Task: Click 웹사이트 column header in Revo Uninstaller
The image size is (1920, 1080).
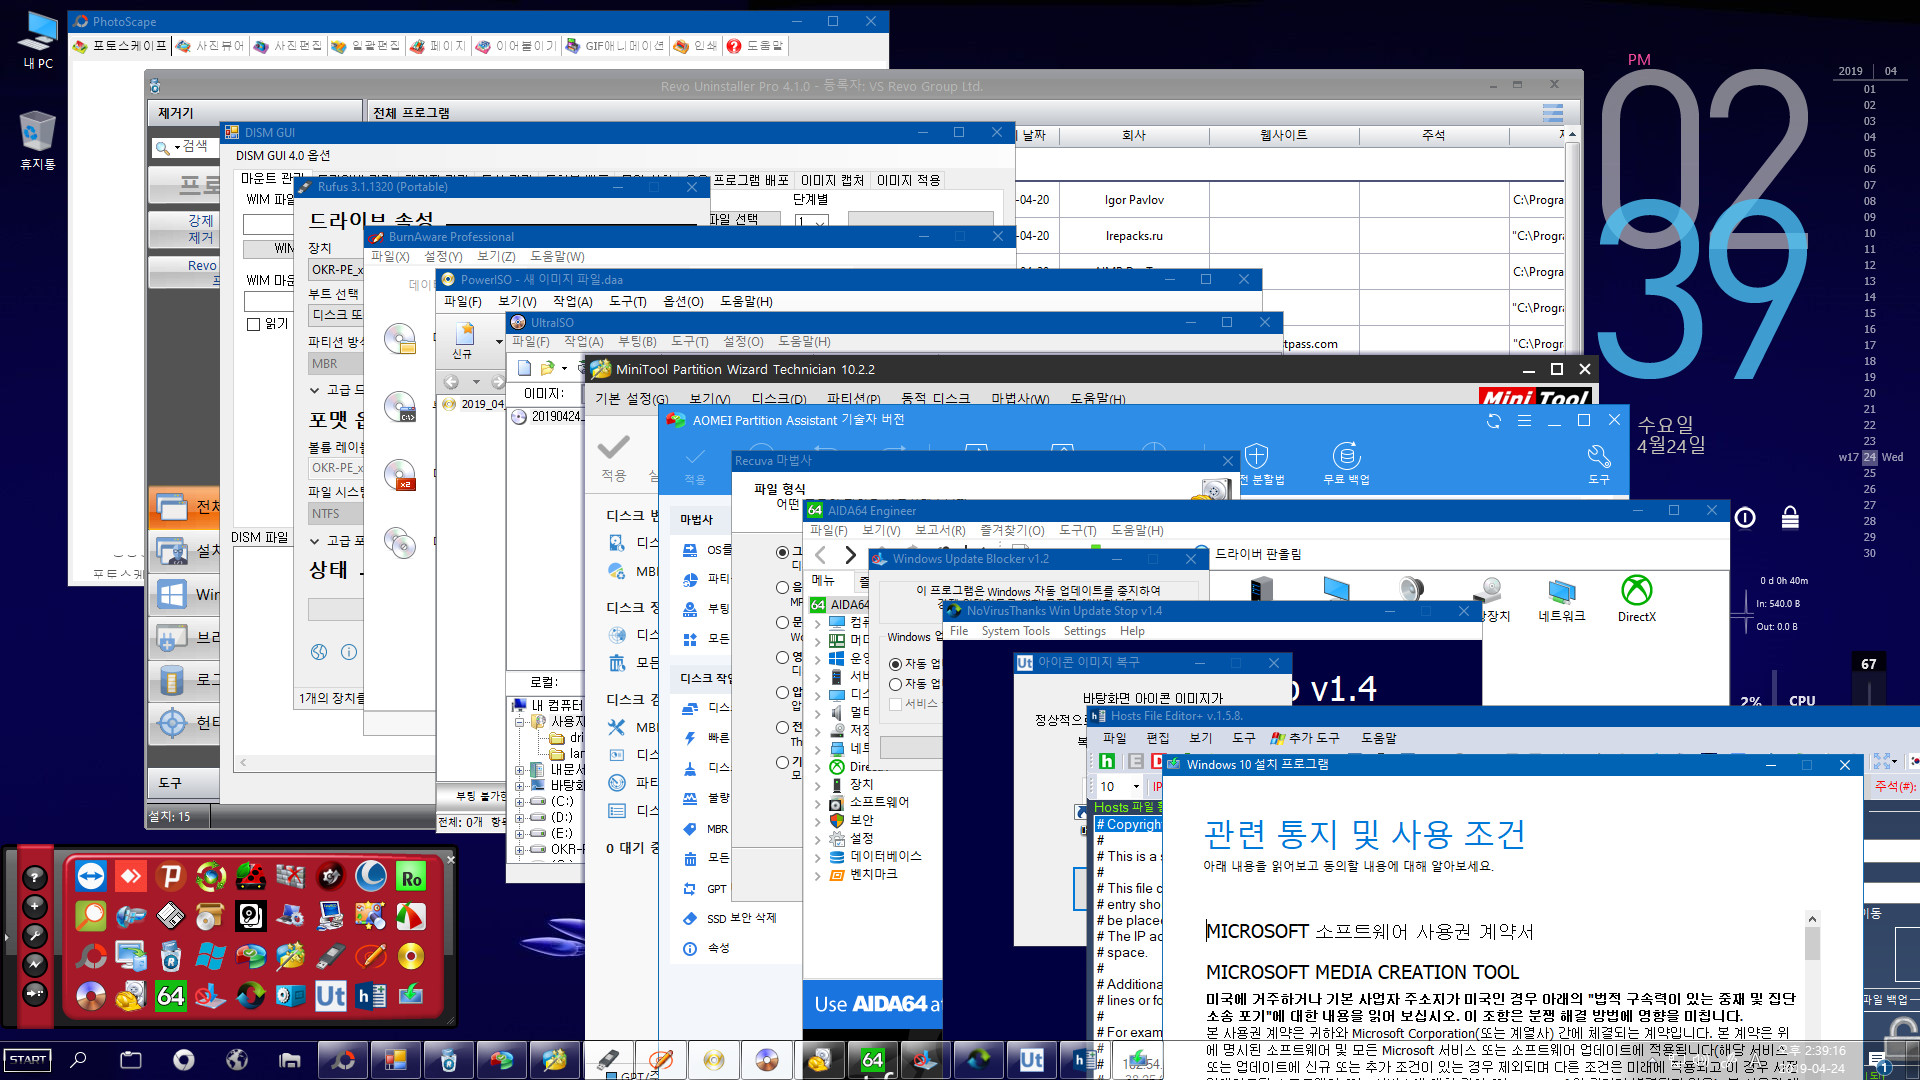Action: click(x=1284, y=135)
